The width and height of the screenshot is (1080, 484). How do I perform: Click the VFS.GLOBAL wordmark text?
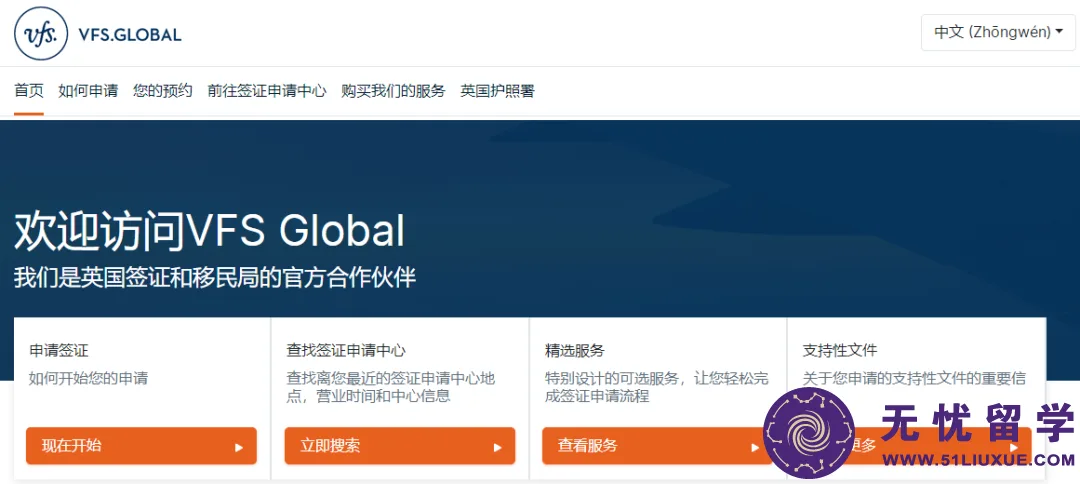coord(130,34)
